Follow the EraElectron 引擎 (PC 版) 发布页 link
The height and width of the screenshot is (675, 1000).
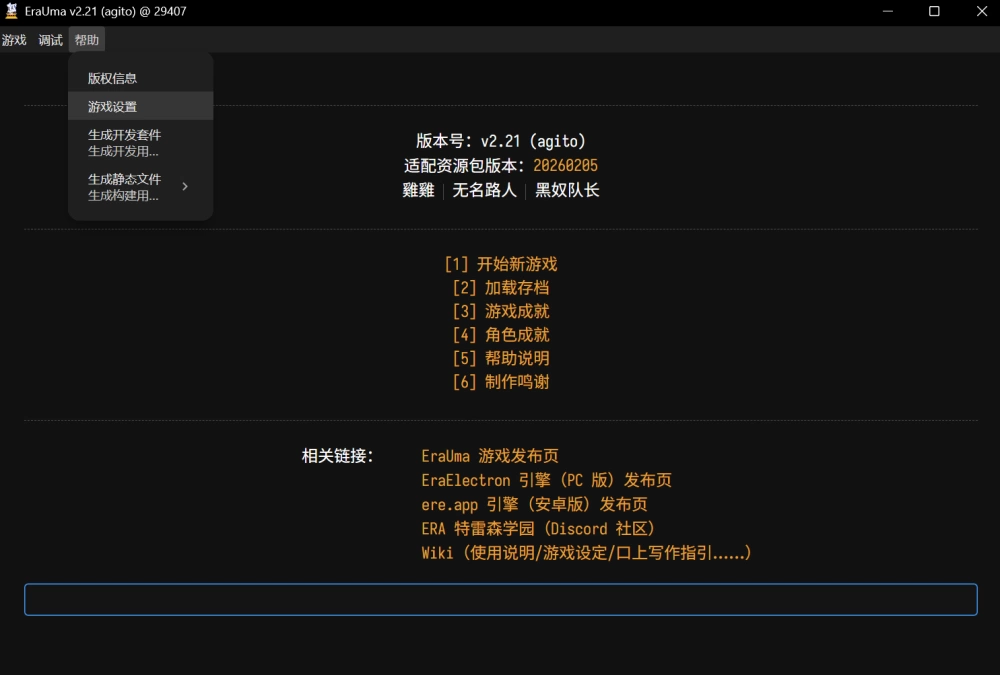pos(547,480)
